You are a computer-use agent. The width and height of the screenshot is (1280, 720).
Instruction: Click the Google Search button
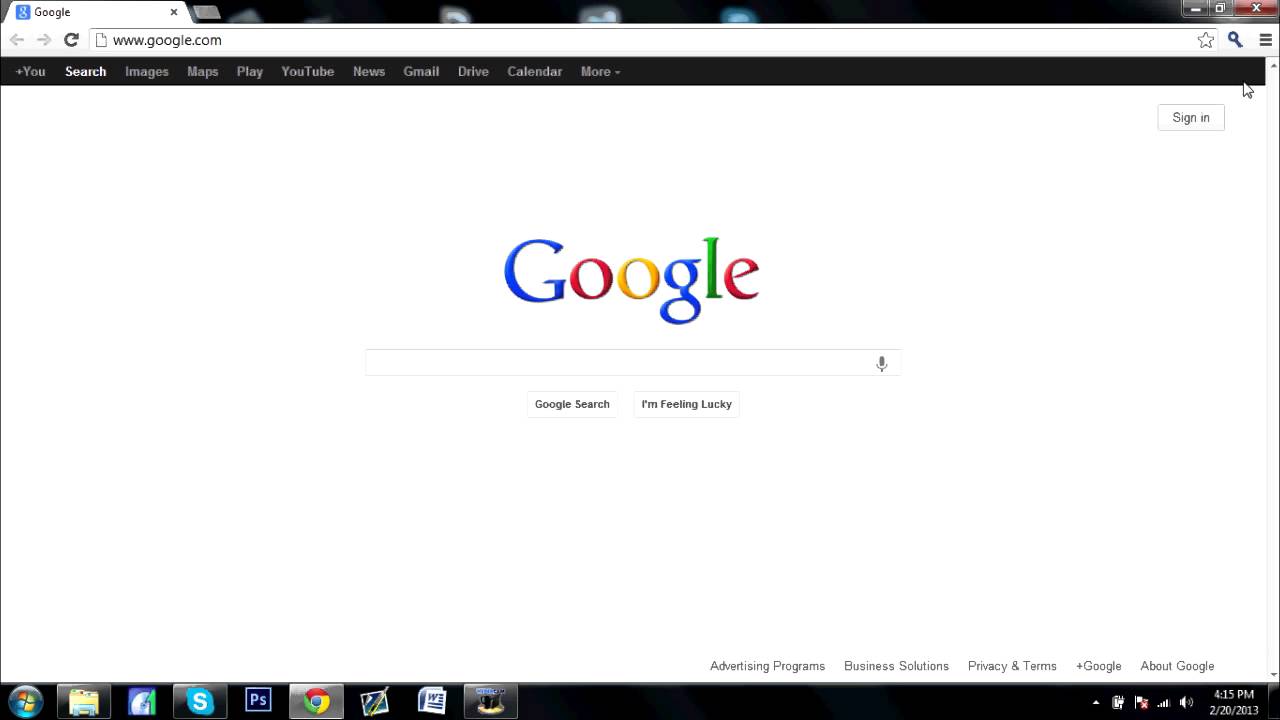[572, 404]
